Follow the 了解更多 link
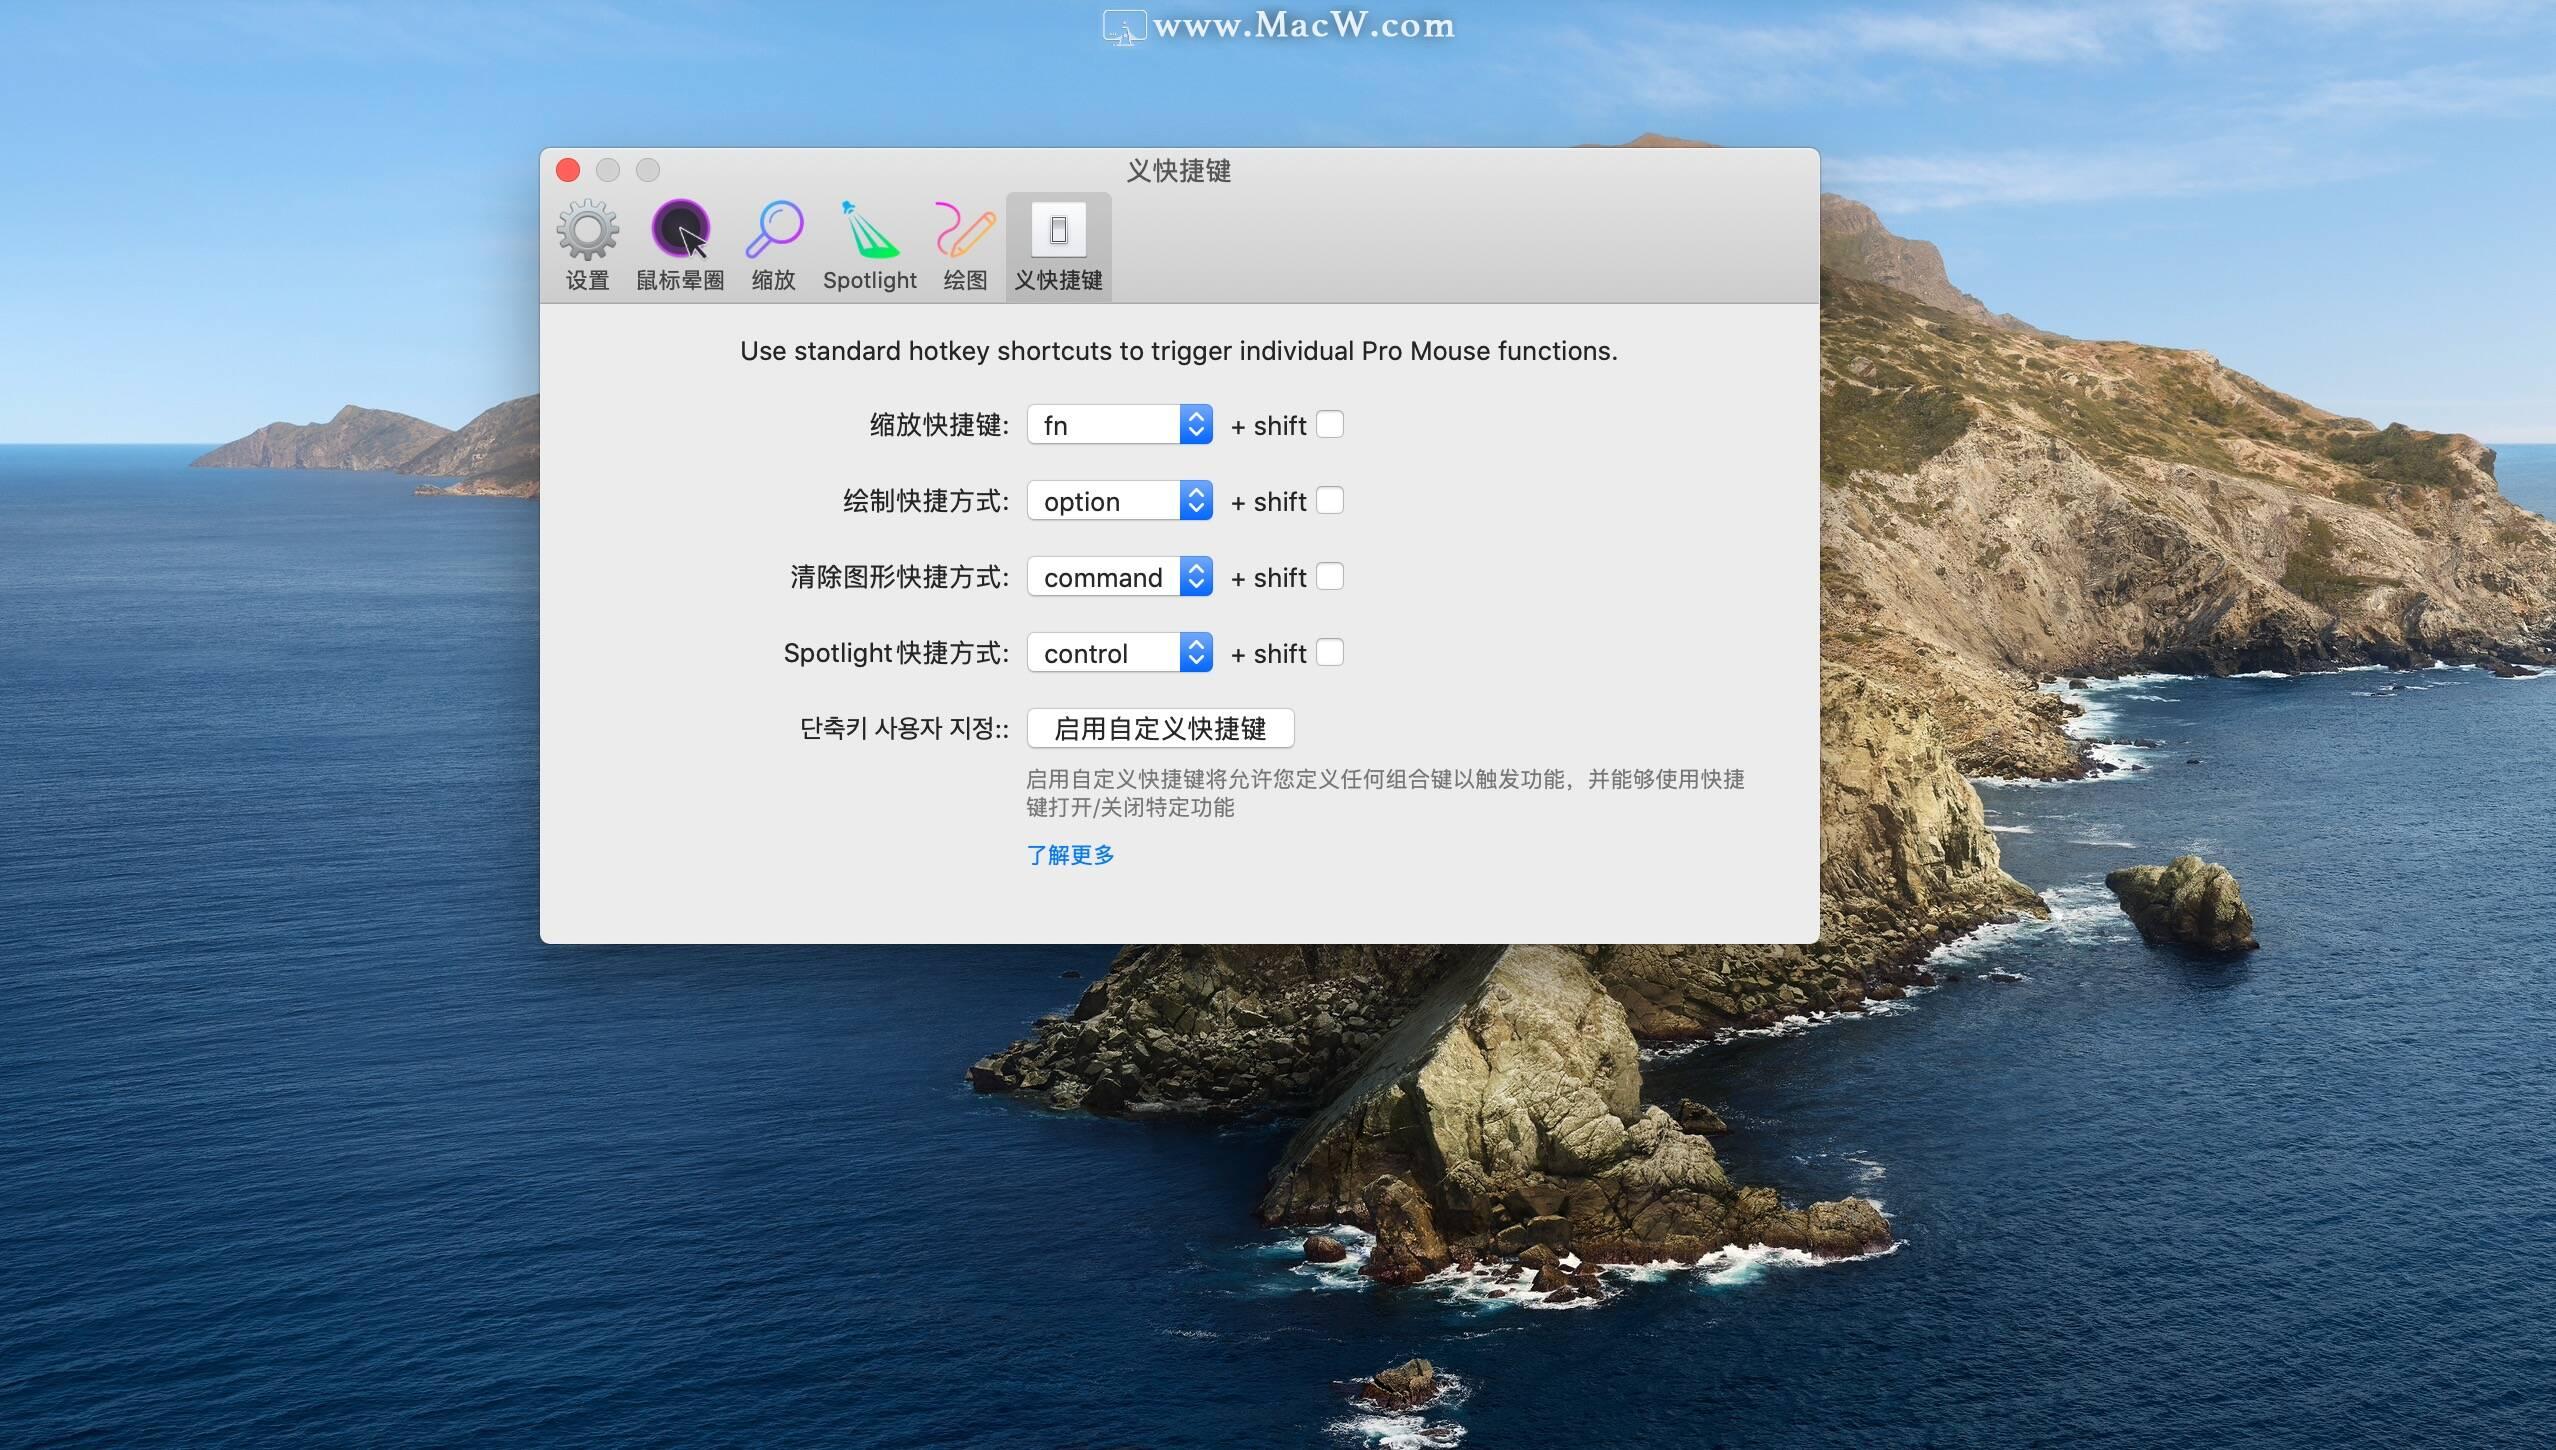Screen dimensions: 2556x1450 (1070, 855)
